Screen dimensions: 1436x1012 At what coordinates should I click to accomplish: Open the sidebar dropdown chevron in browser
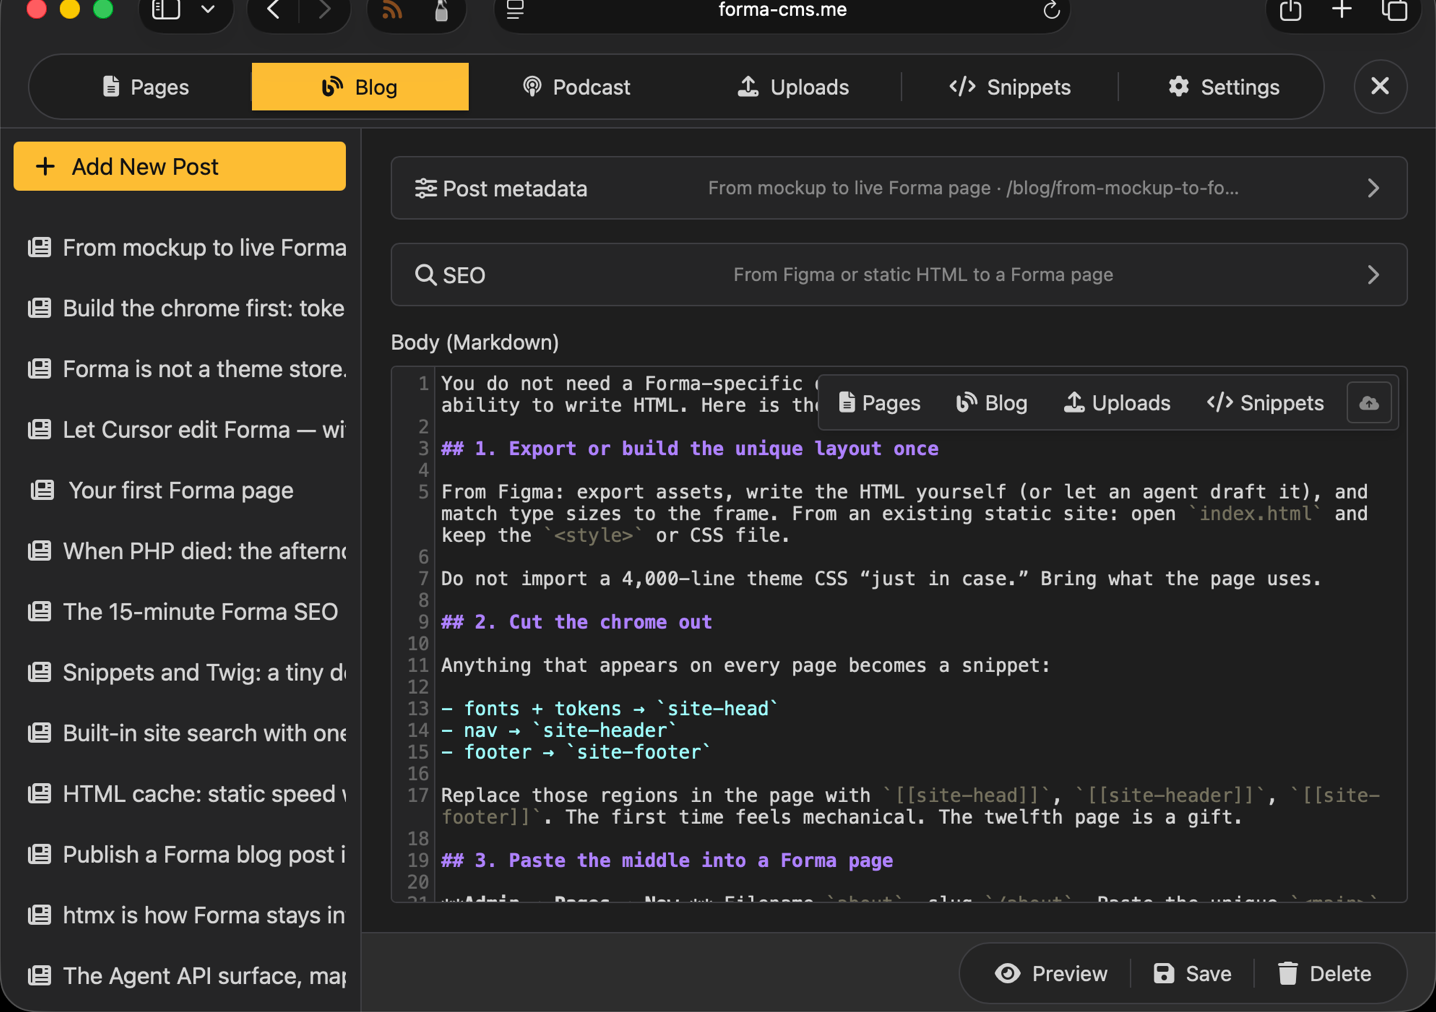(208, 10)
